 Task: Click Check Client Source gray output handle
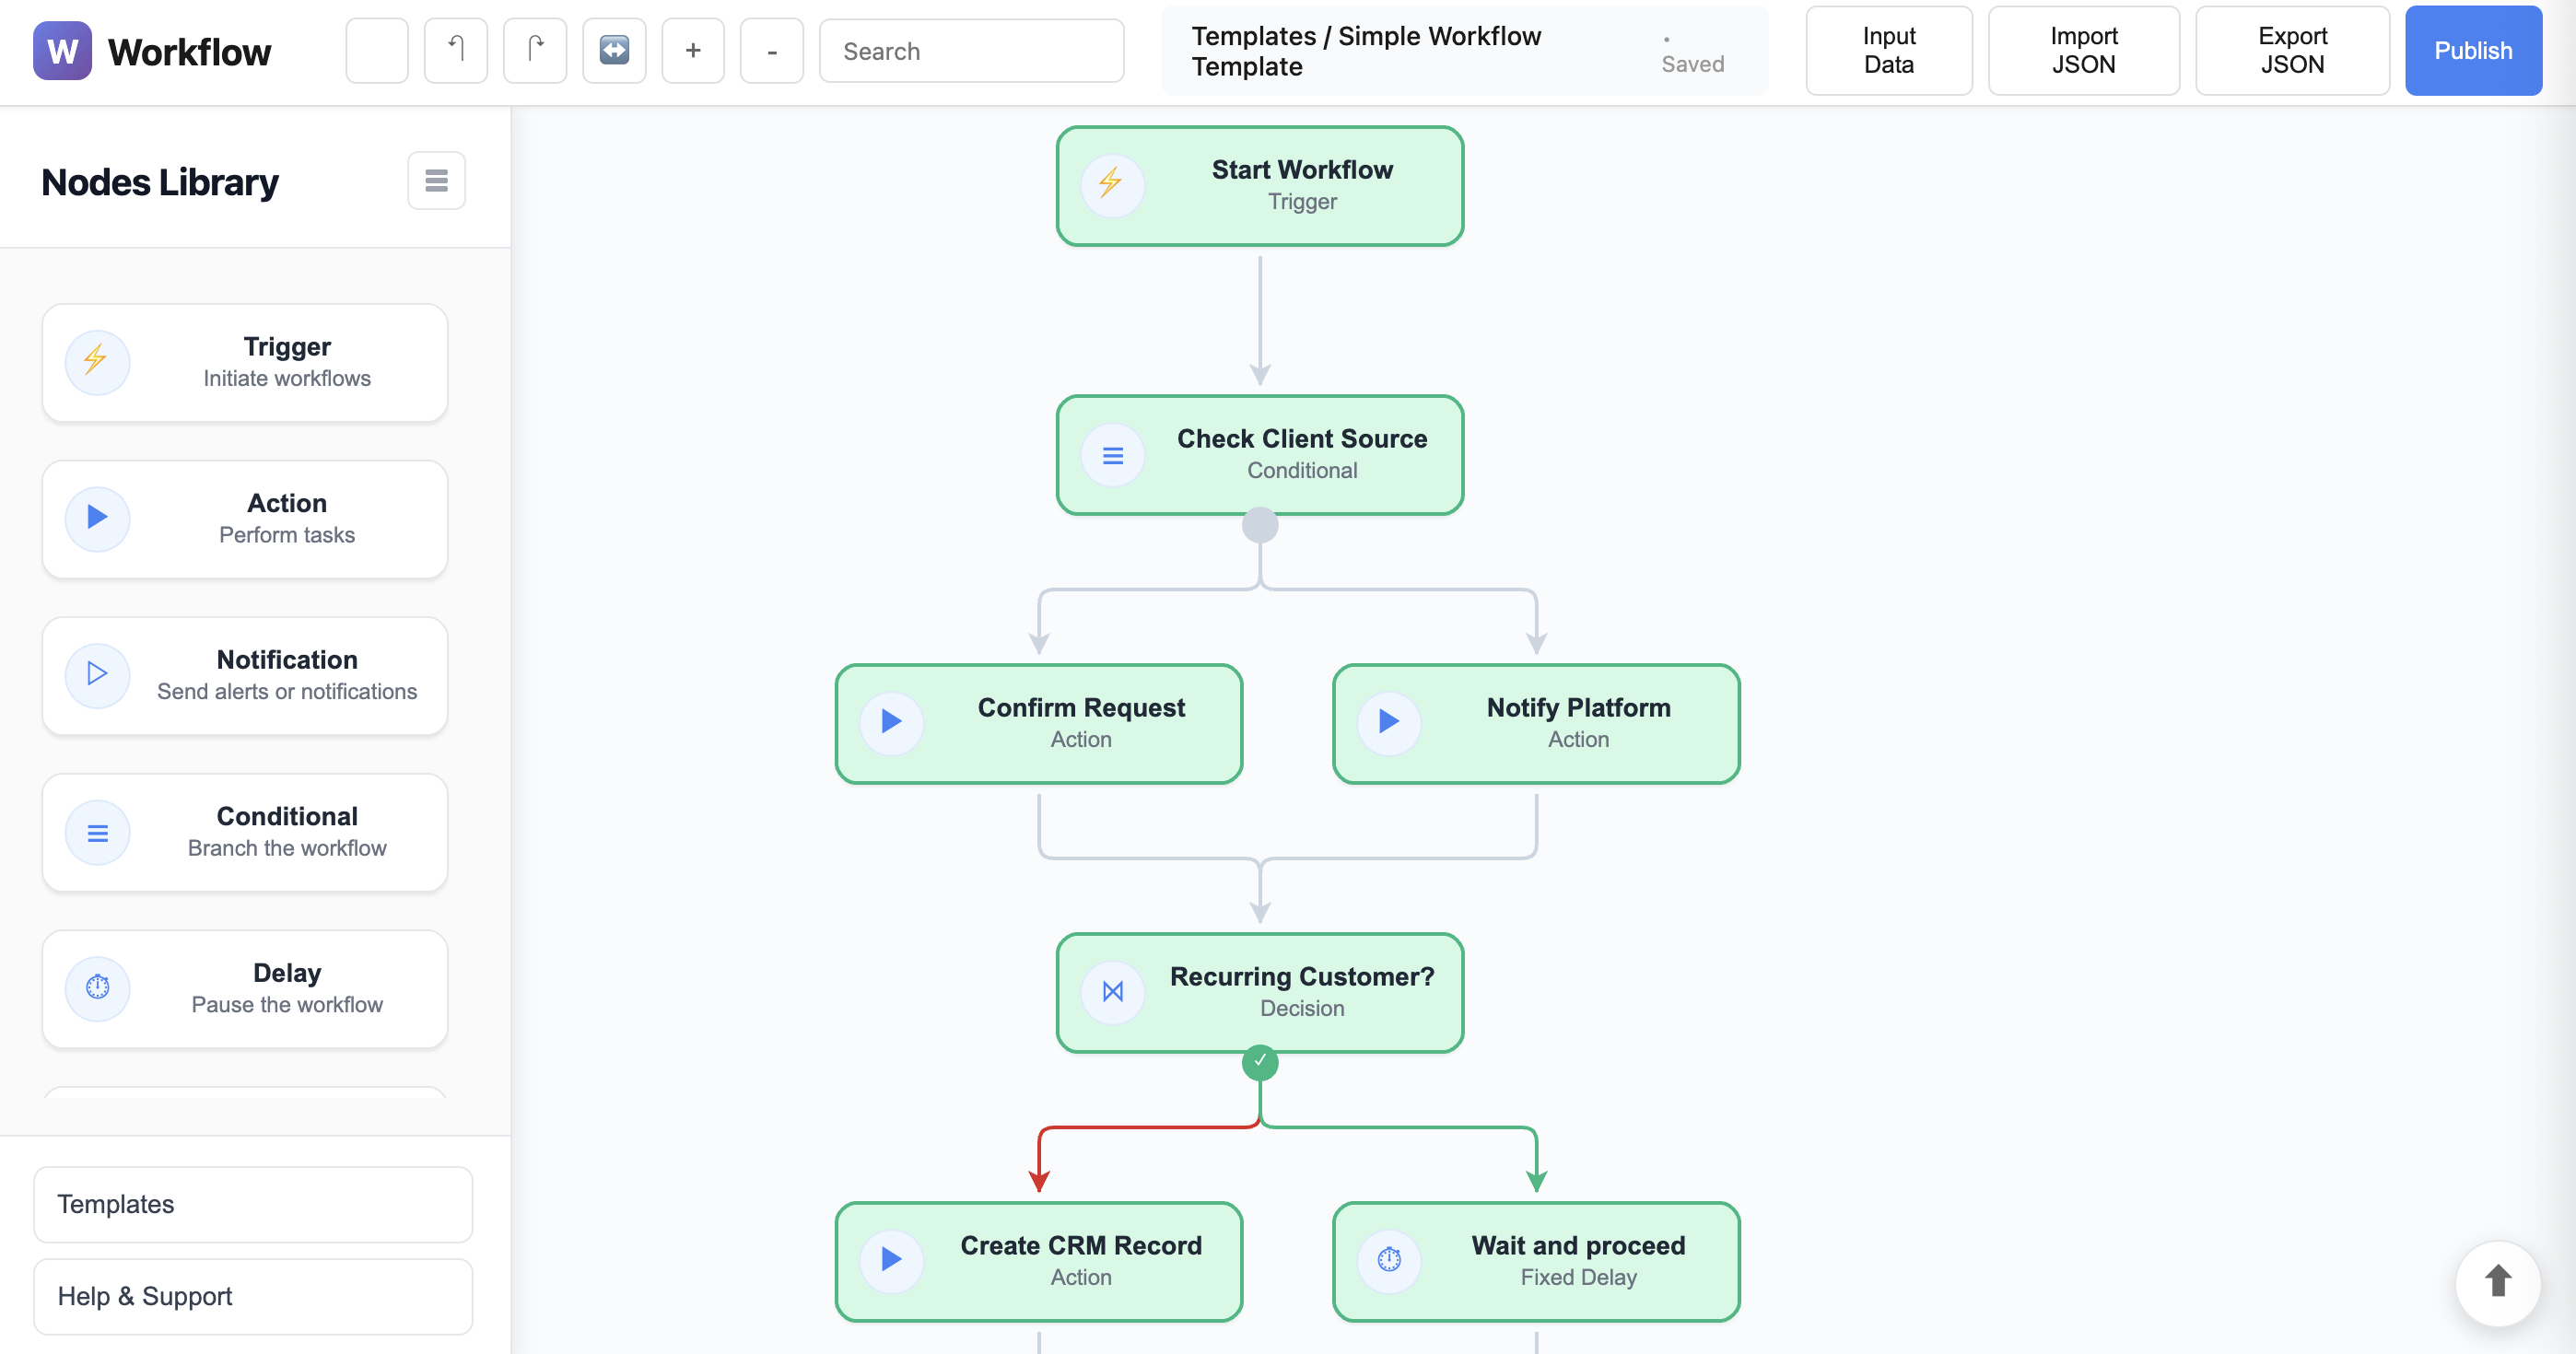tap(1259, 524)
